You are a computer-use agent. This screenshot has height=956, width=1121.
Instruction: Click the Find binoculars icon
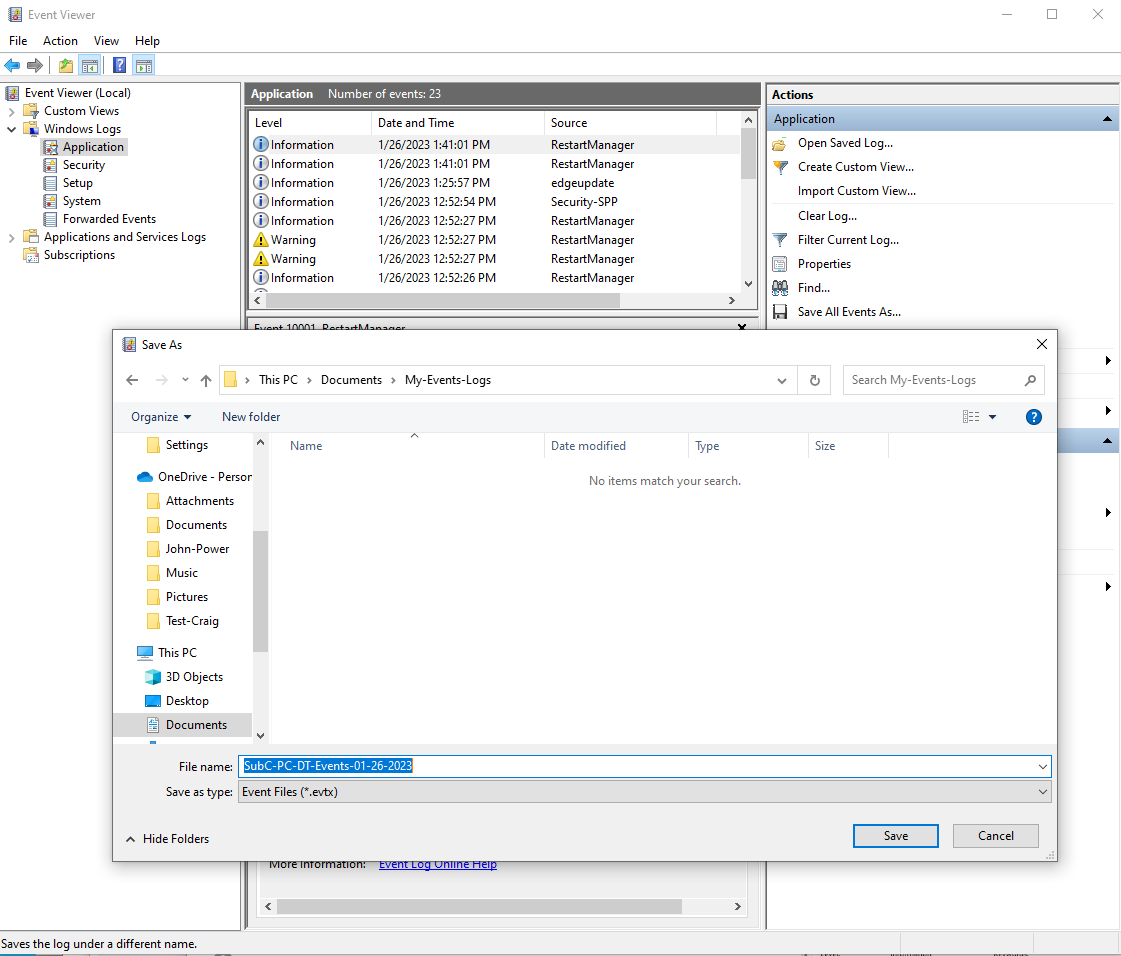tap(780, 288)
